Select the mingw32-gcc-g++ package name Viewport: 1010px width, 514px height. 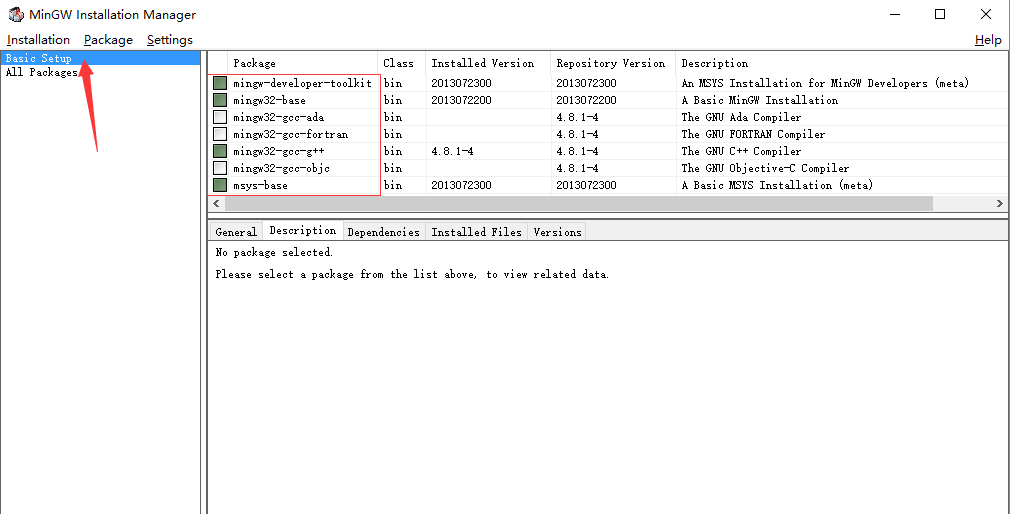[278, 151]
